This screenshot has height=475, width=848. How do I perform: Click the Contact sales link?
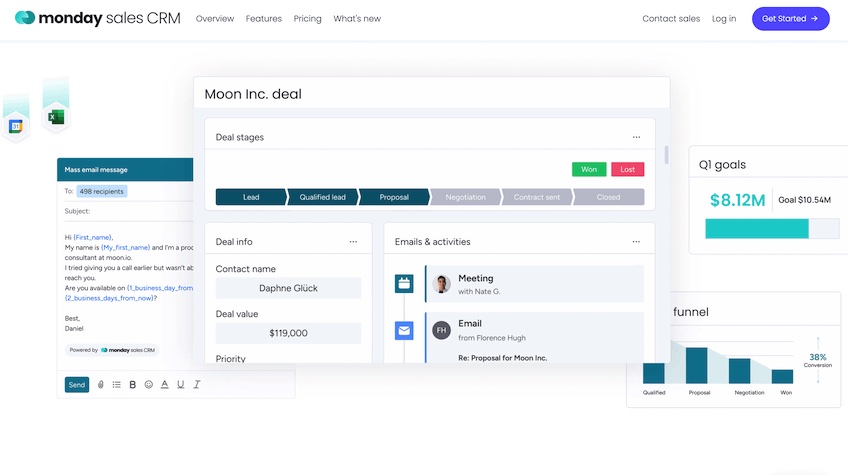pos(671,18)
